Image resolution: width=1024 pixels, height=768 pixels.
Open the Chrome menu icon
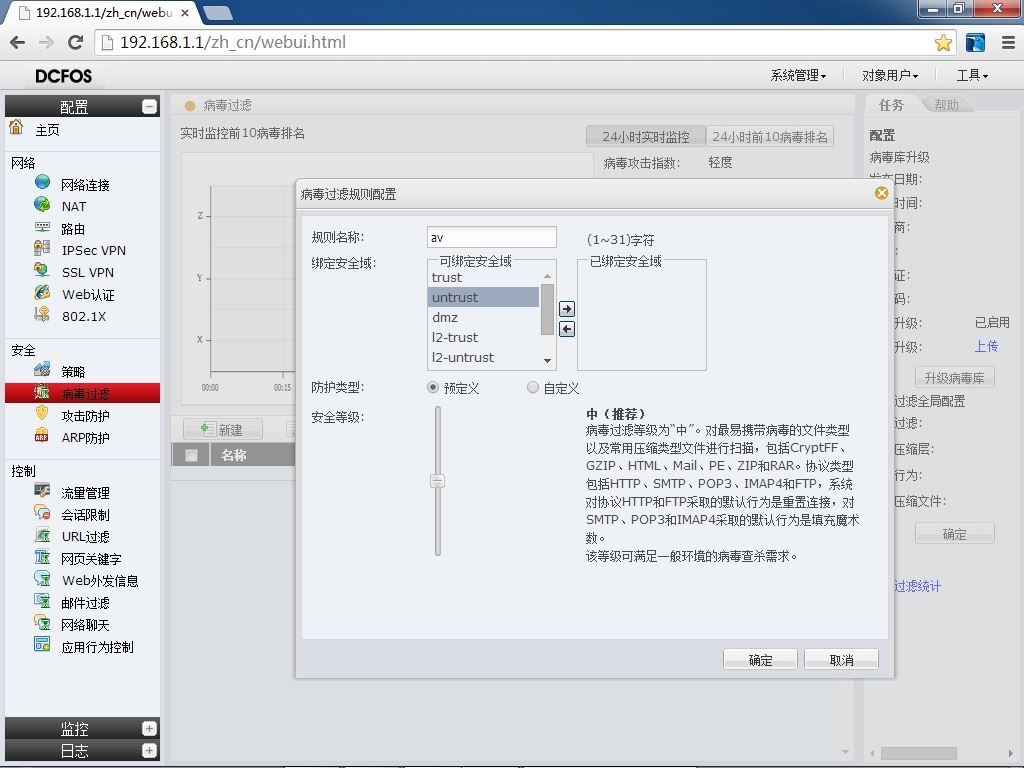(1008, 43)
